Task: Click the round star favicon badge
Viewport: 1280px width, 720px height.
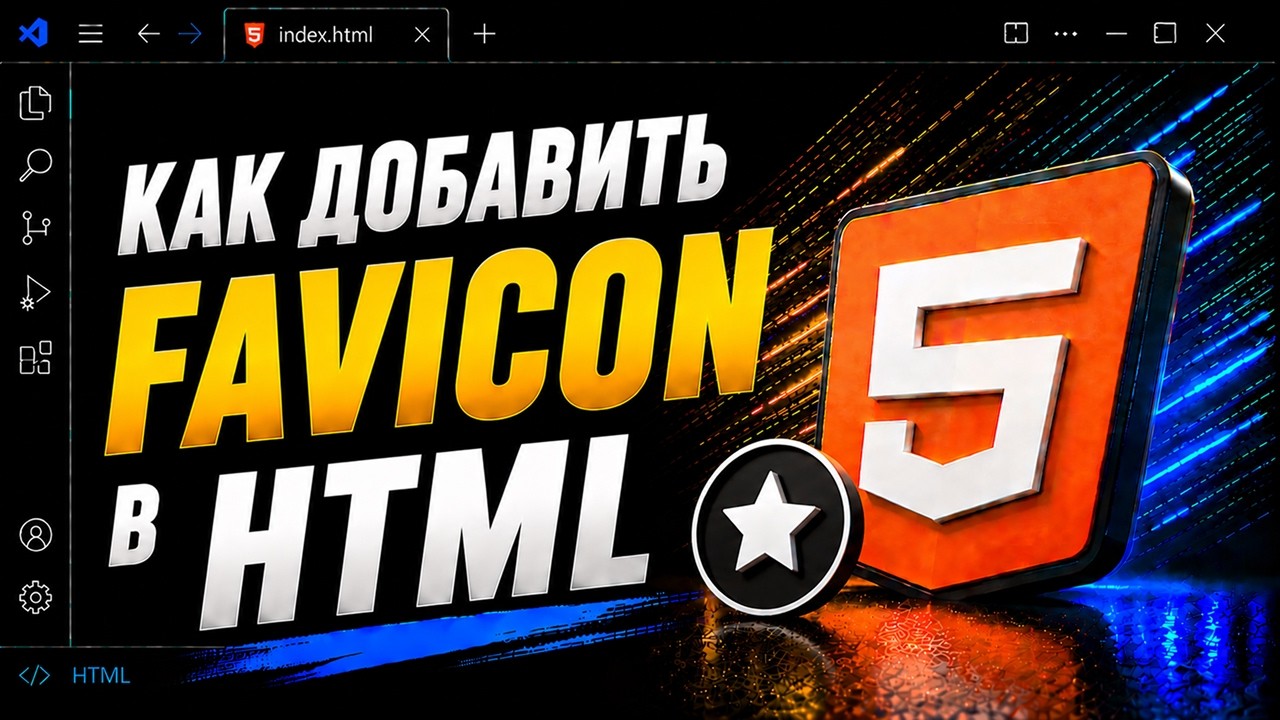Action: pyautogui.click(x=777, y=525)
